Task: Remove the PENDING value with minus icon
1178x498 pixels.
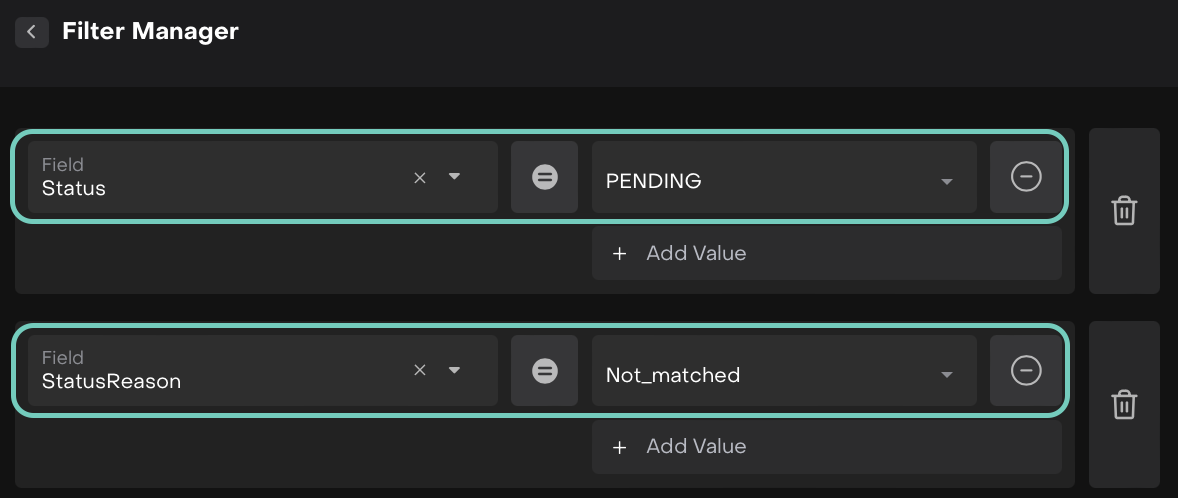Action: (x=1026, y=177)
